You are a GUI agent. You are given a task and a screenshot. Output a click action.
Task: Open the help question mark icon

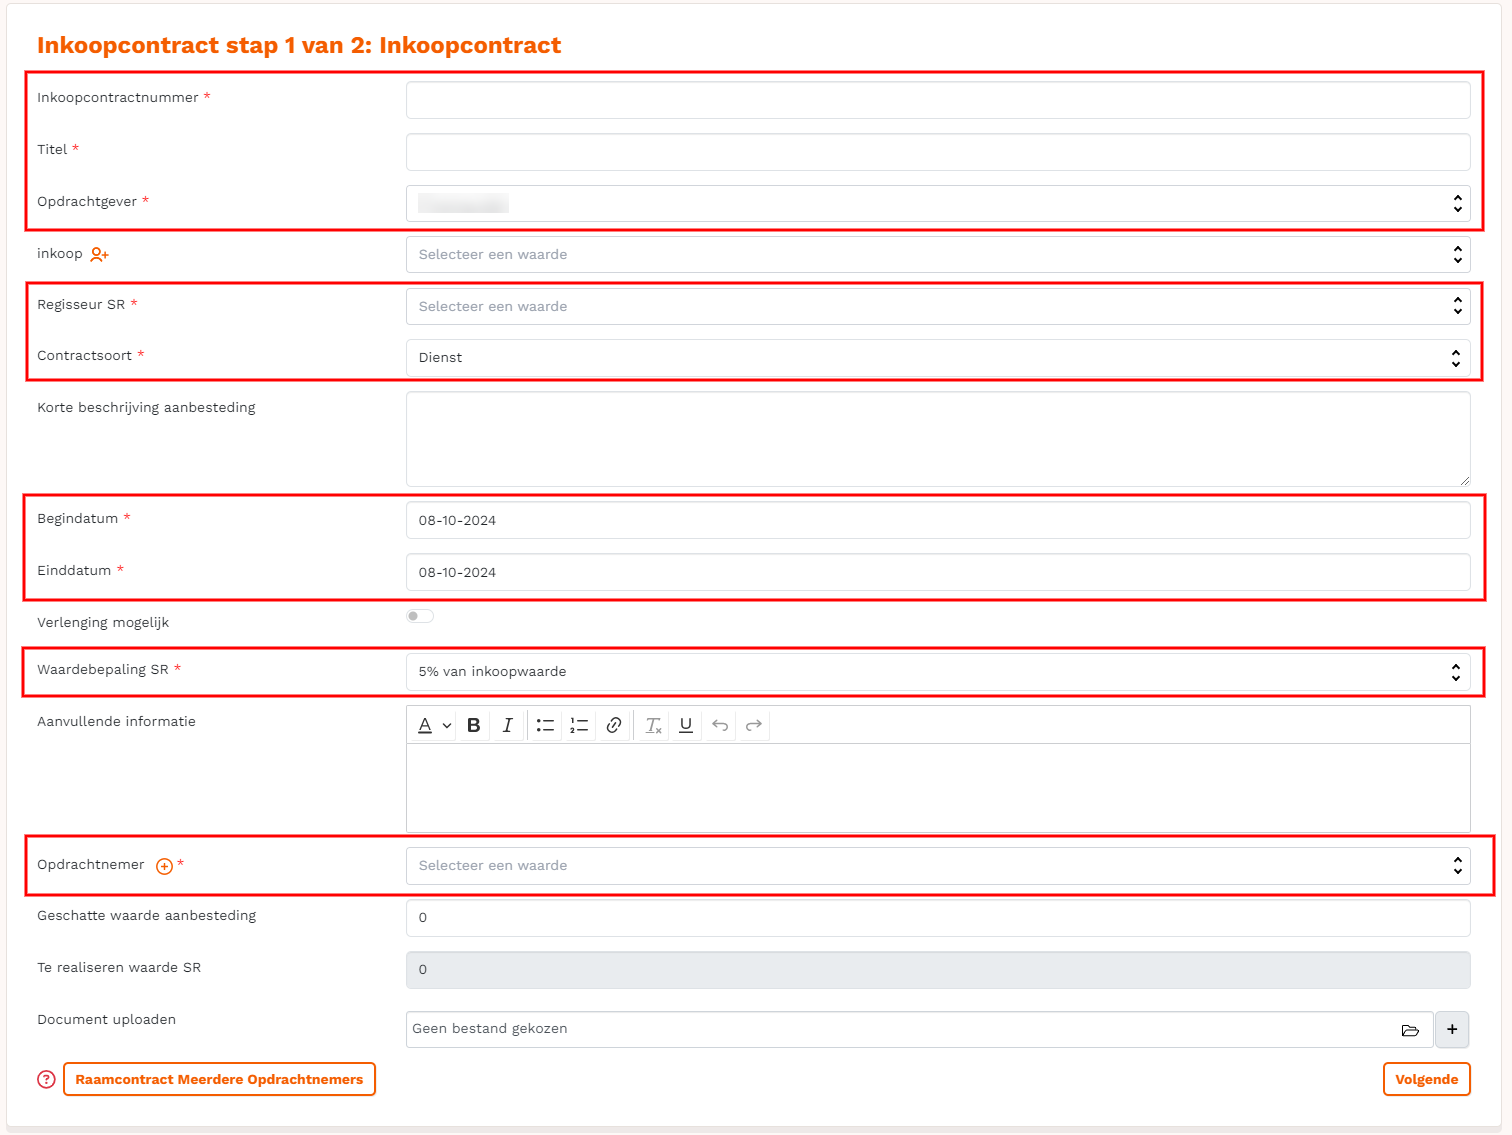[x=46, y=1079]
